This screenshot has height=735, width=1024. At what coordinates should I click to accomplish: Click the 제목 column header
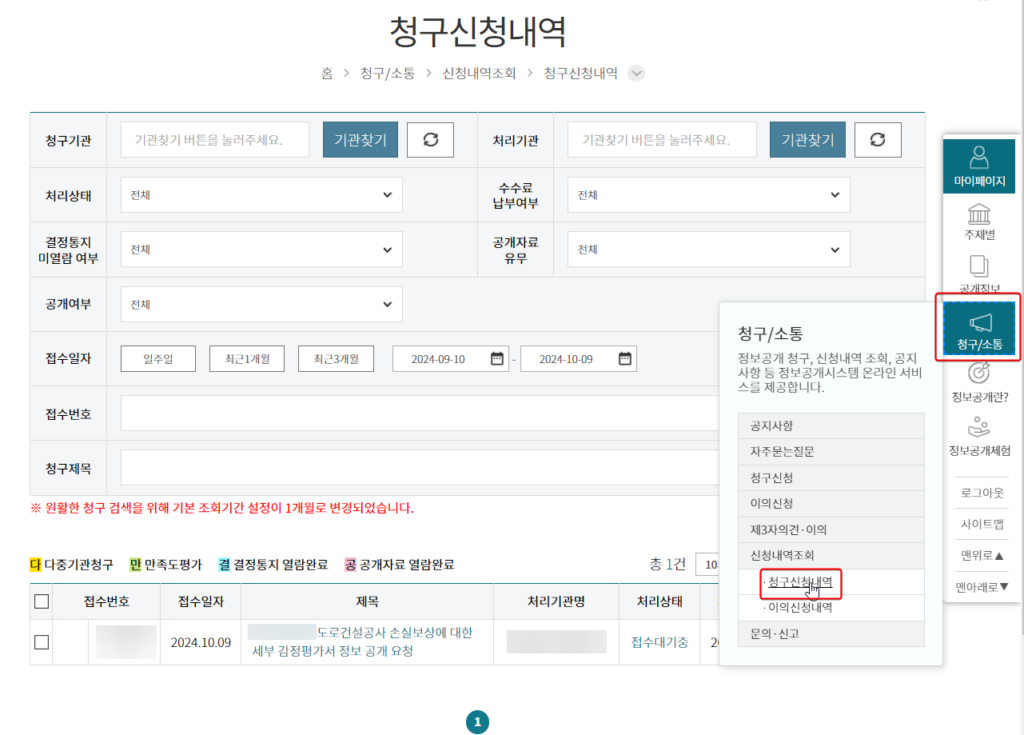point(367,601)
